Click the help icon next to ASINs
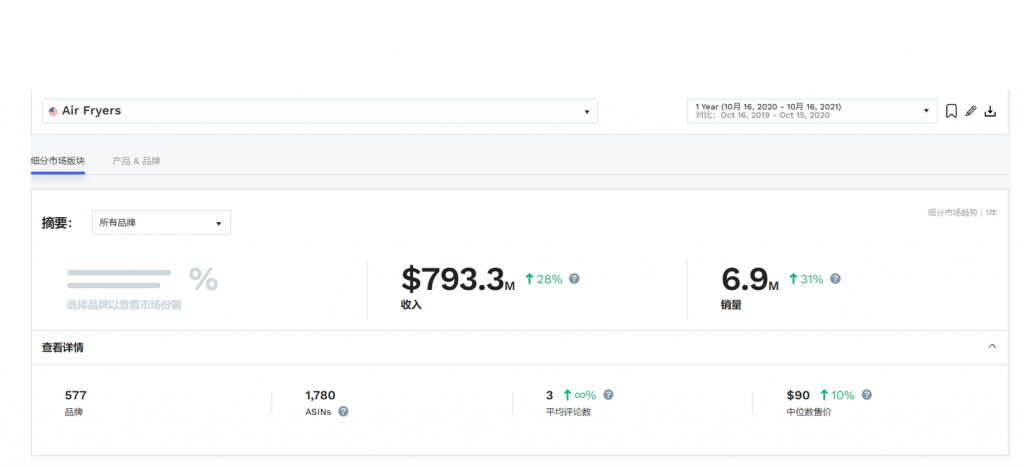 point(343,411)
